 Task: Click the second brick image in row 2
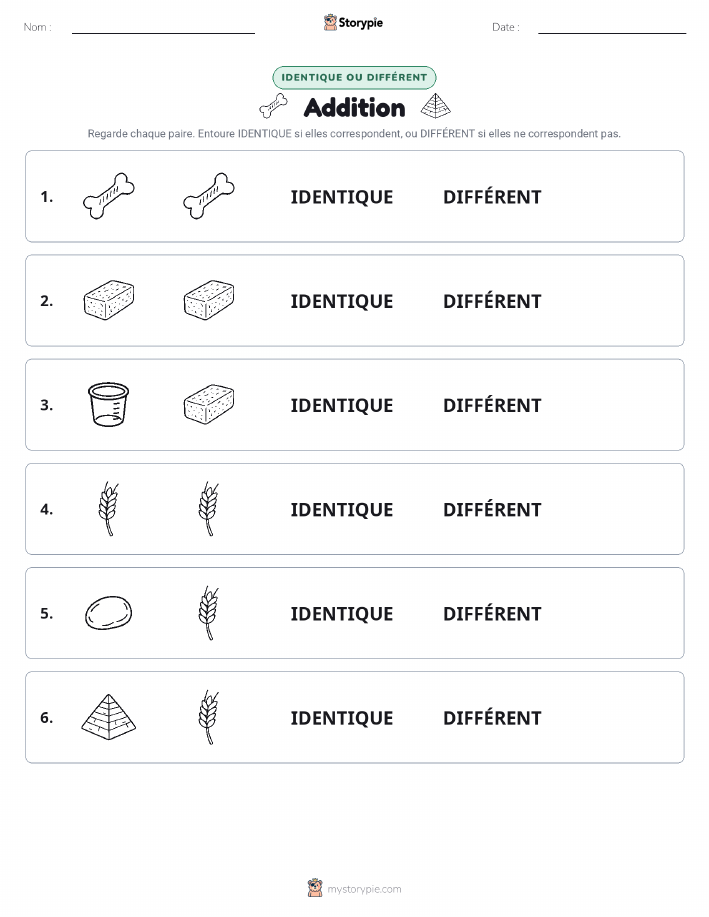[209, 301]
